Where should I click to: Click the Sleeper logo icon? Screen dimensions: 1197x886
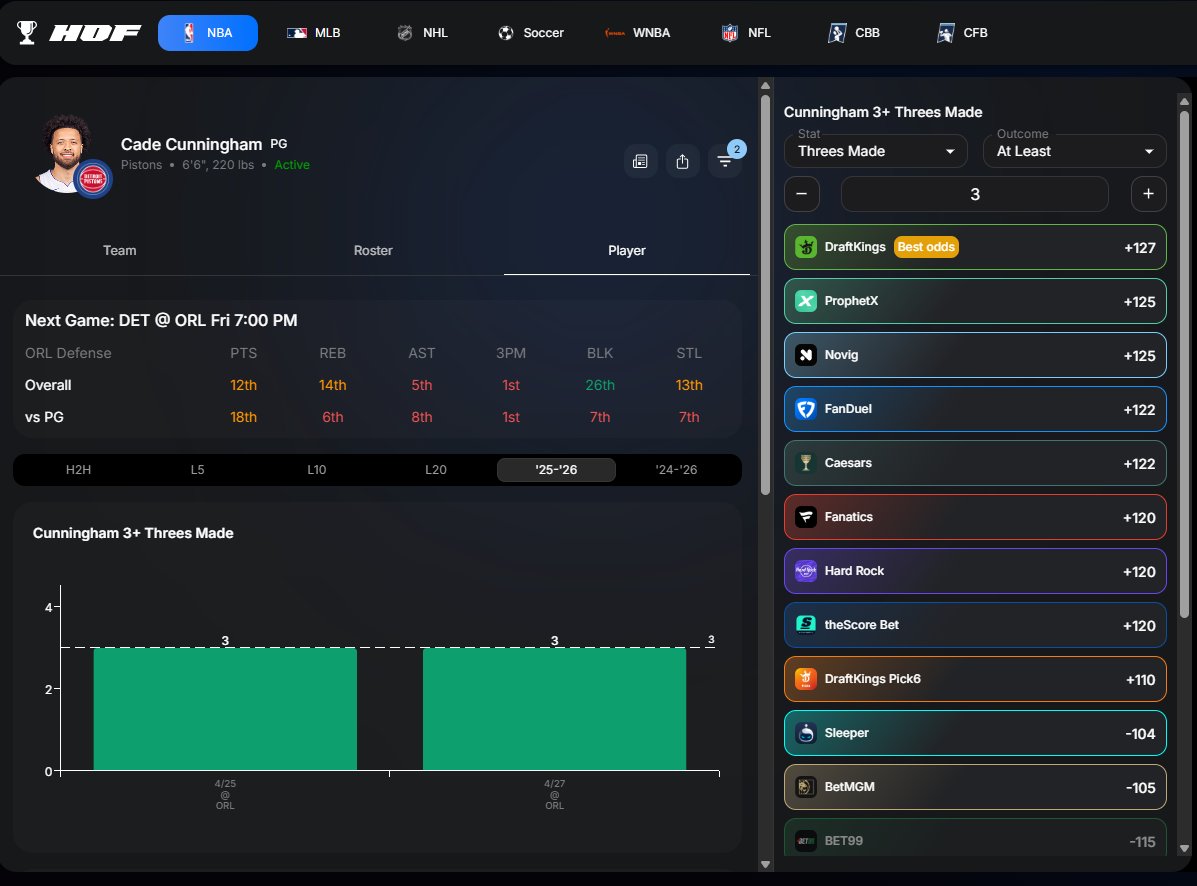pos(805,733)
